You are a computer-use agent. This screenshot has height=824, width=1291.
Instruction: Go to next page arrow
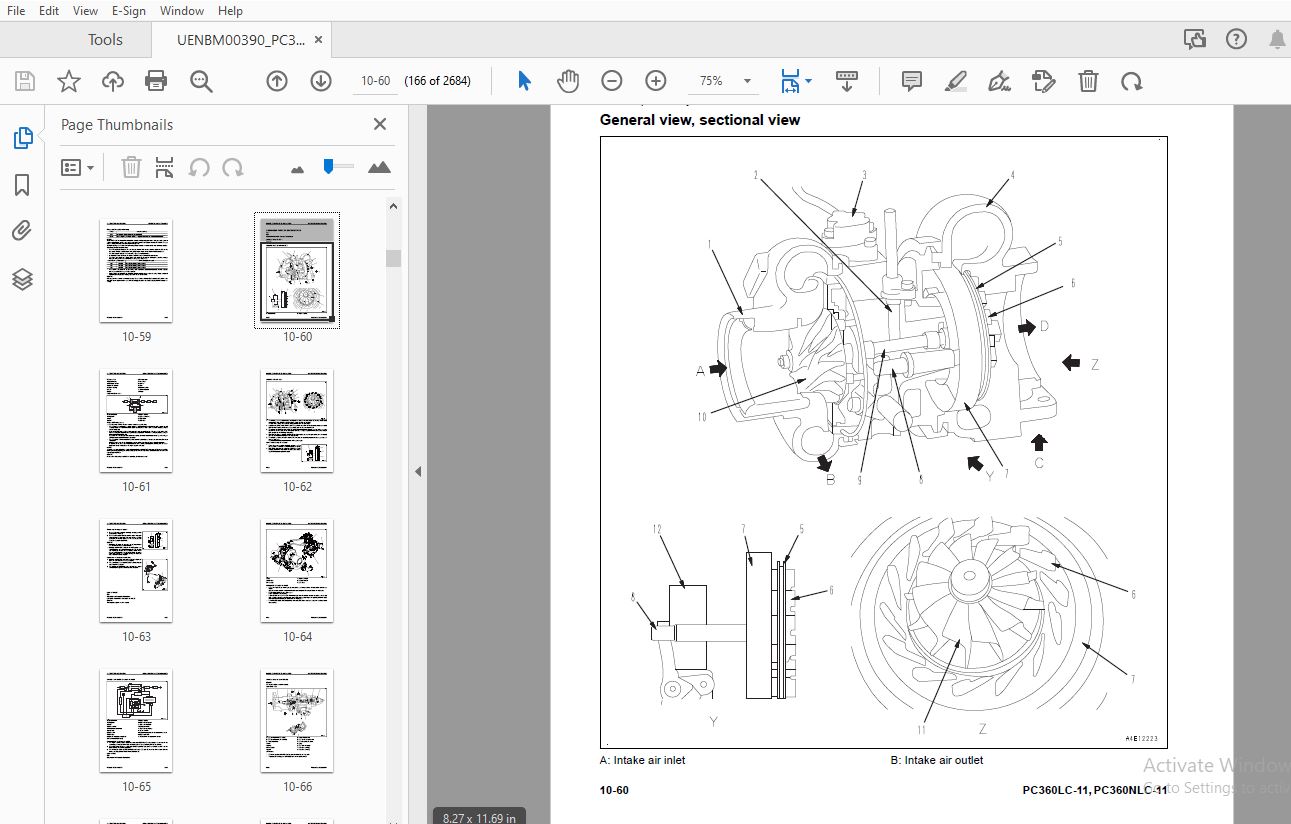321,81
